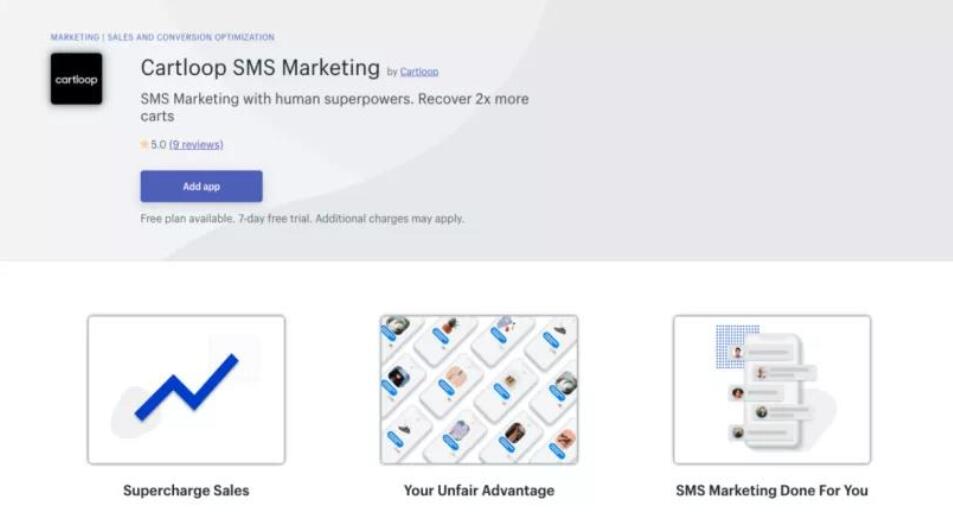
Task: Open the 9 reviews link
Action: click(x=196, y=145)
